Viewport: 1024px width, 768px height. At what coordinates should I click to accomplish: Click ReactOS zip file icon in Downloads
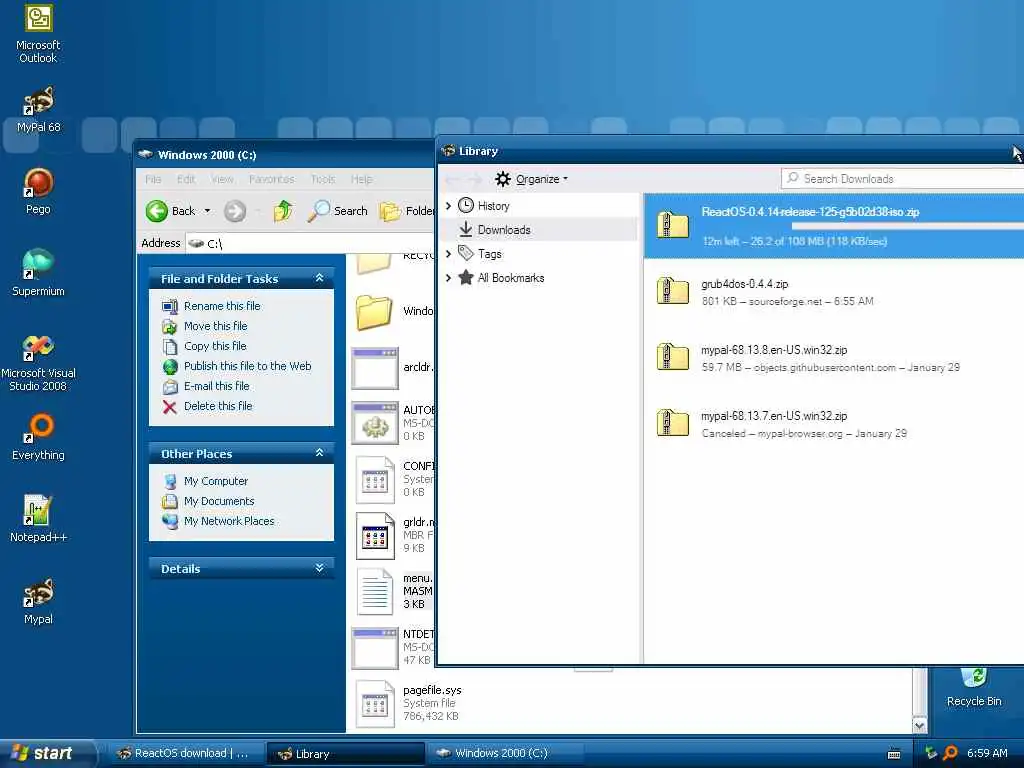pos(673,225)
